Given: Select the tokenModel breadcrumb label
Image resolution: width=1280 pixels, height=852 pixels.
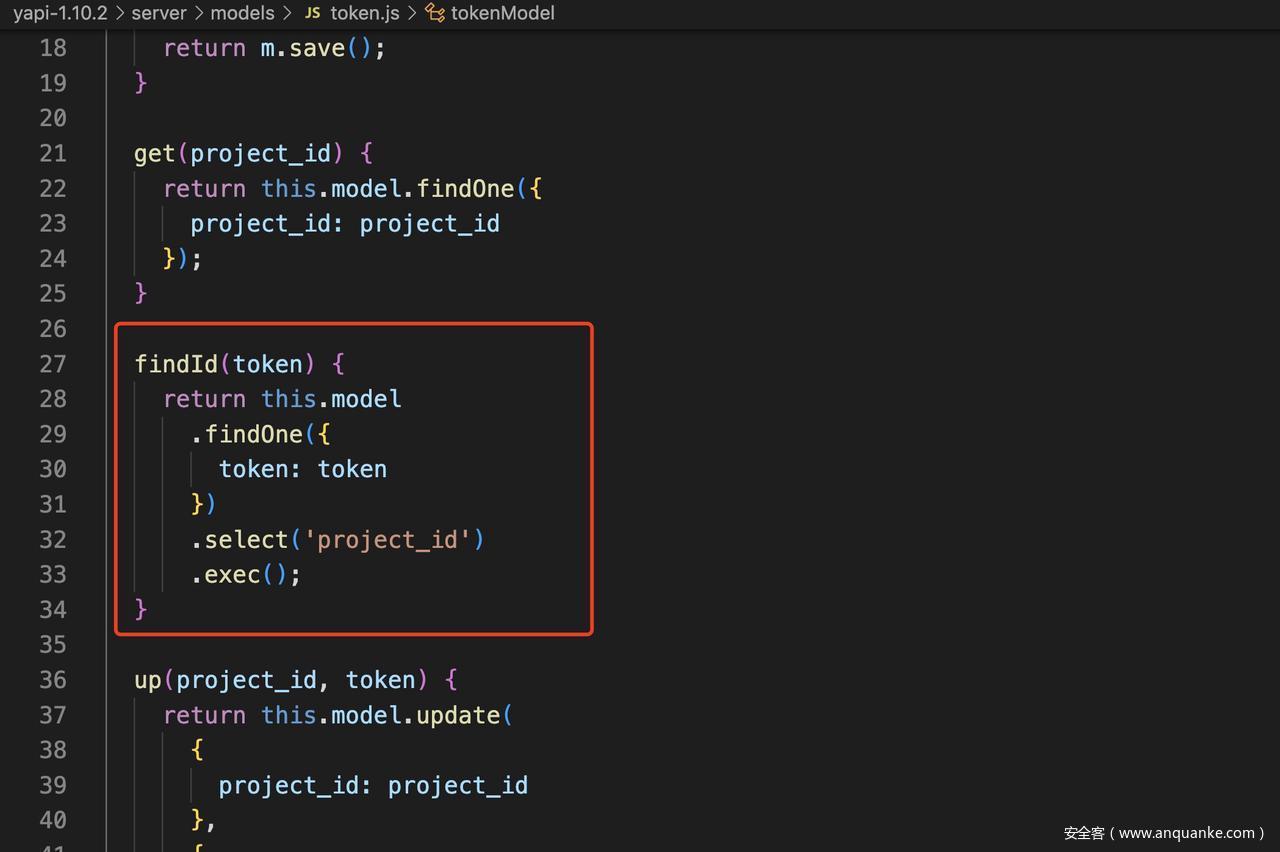Looking at the screenshot, I should (503, 13).
